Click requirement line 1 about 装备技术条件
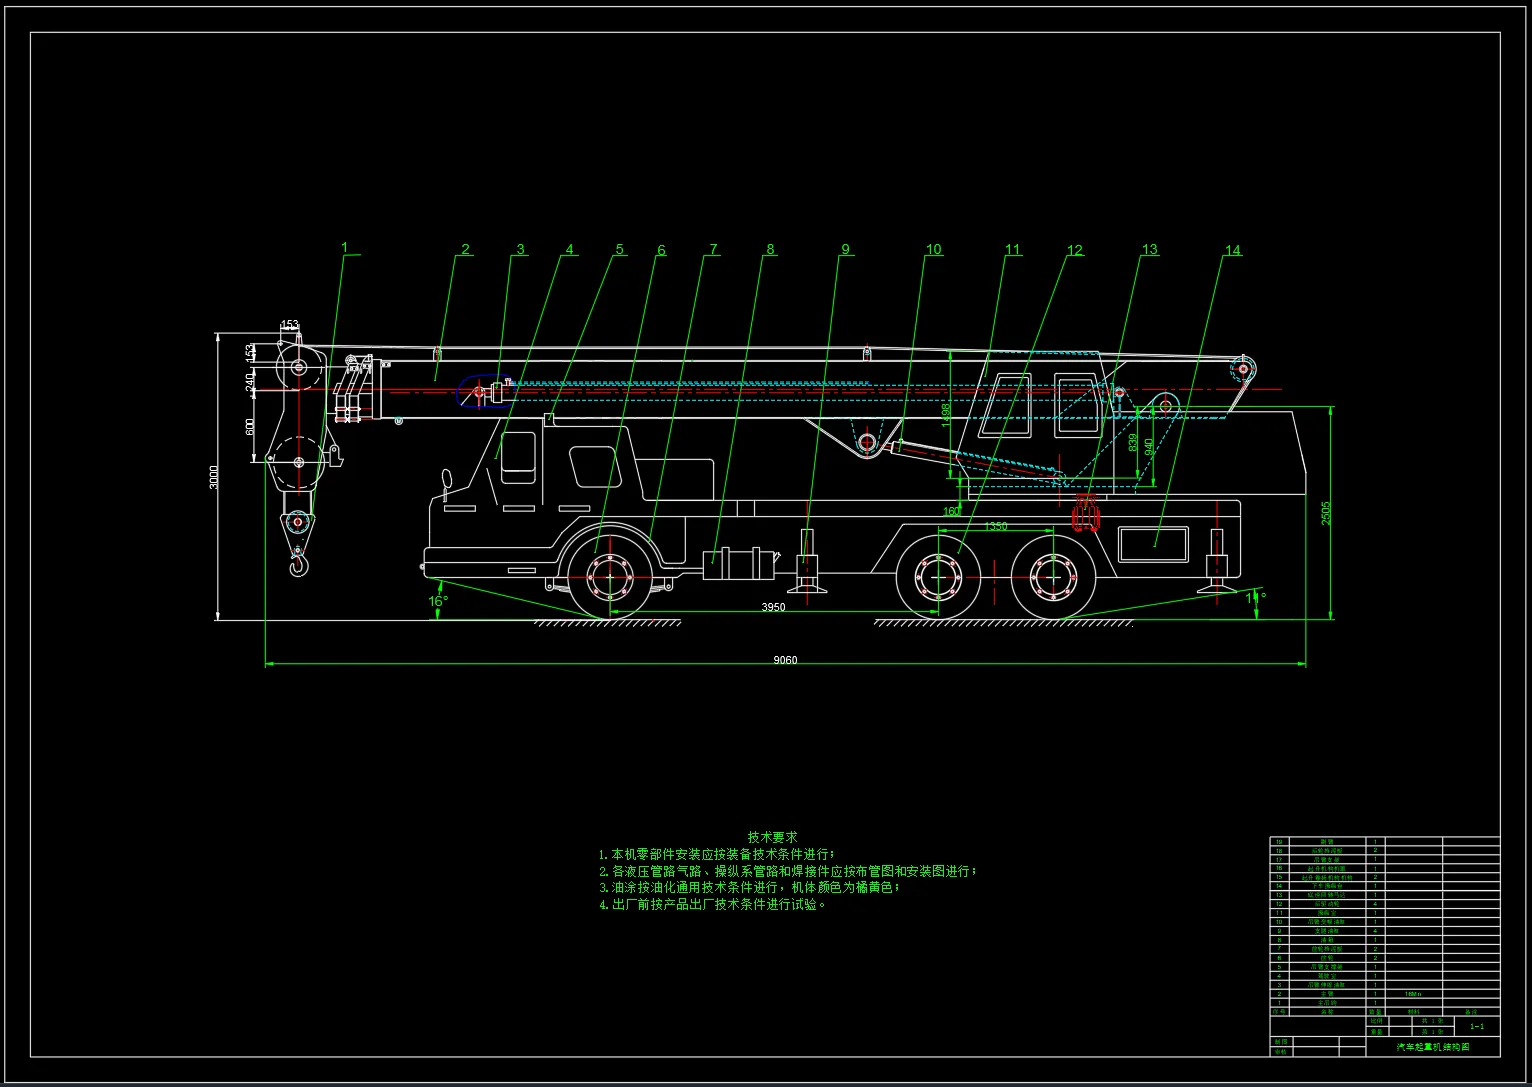 click(716, 854)
